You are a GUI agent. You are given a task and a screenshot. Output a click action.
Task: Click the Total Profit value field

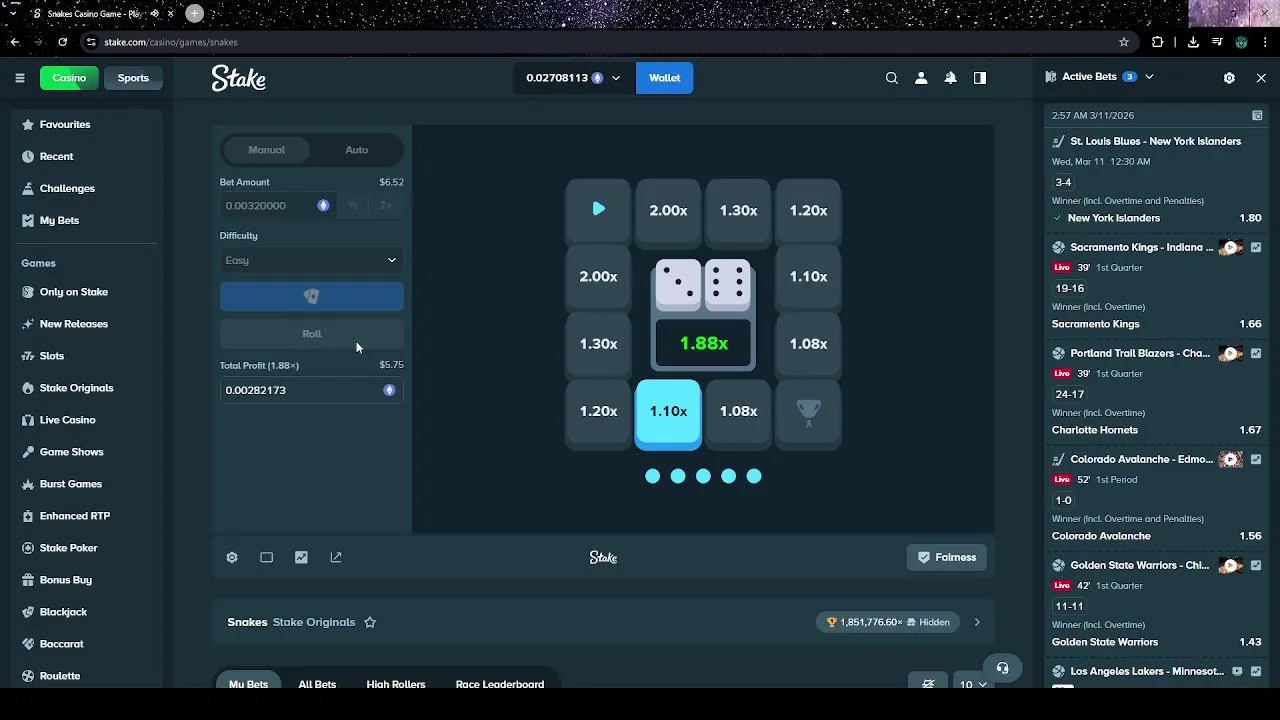pyautogui.click(x=312, y=390)
